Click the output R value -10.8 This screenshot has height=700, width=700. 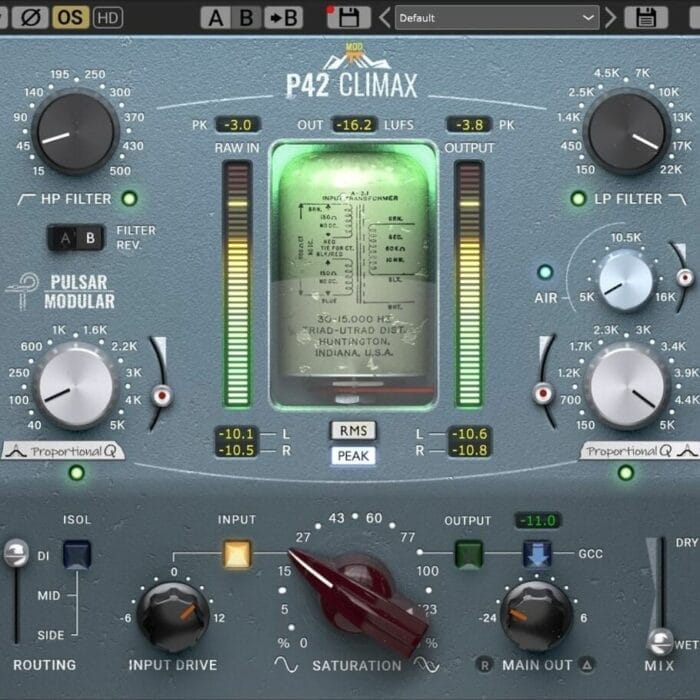(x=469, y=450)
